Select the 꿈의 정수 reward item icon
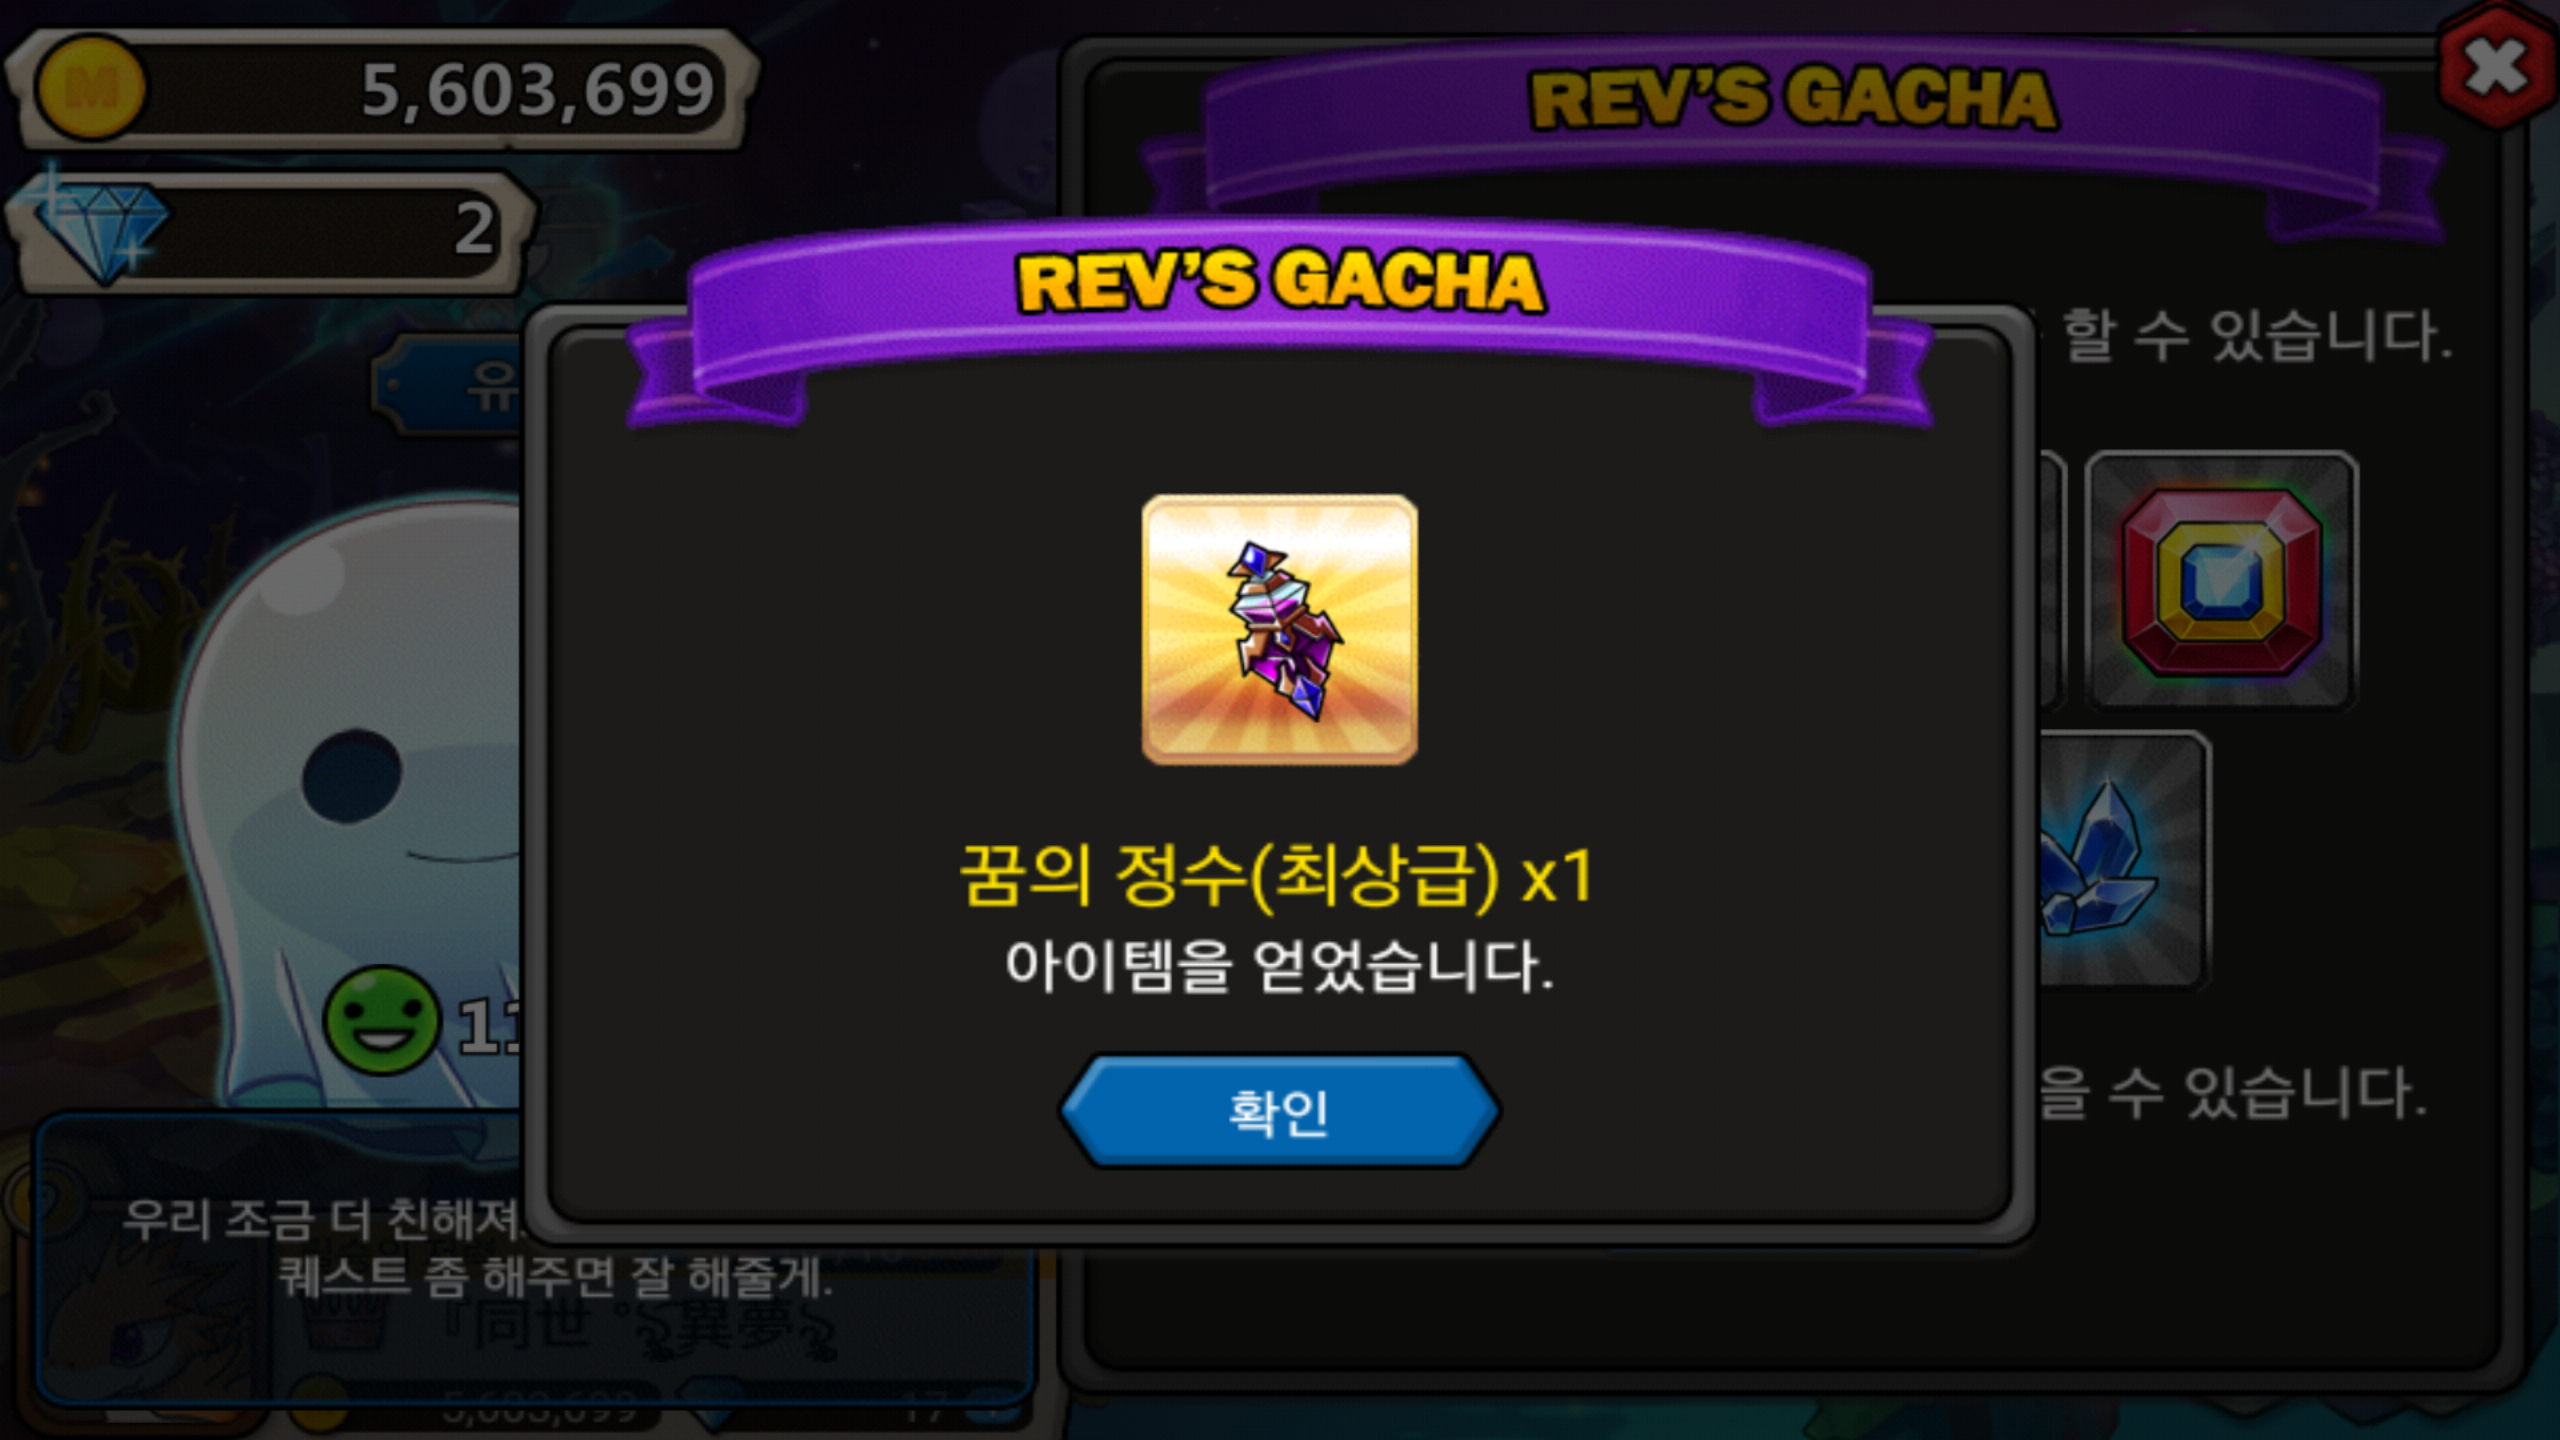The width and height of the screenshot is (2560, 1440). 1279,629
